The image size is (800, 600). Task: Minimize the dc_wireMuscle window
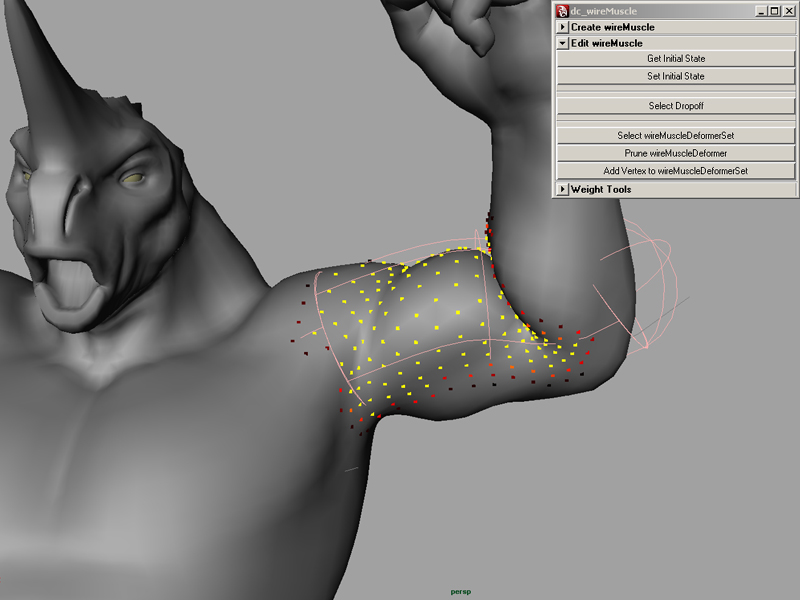(x=761, y=11)
